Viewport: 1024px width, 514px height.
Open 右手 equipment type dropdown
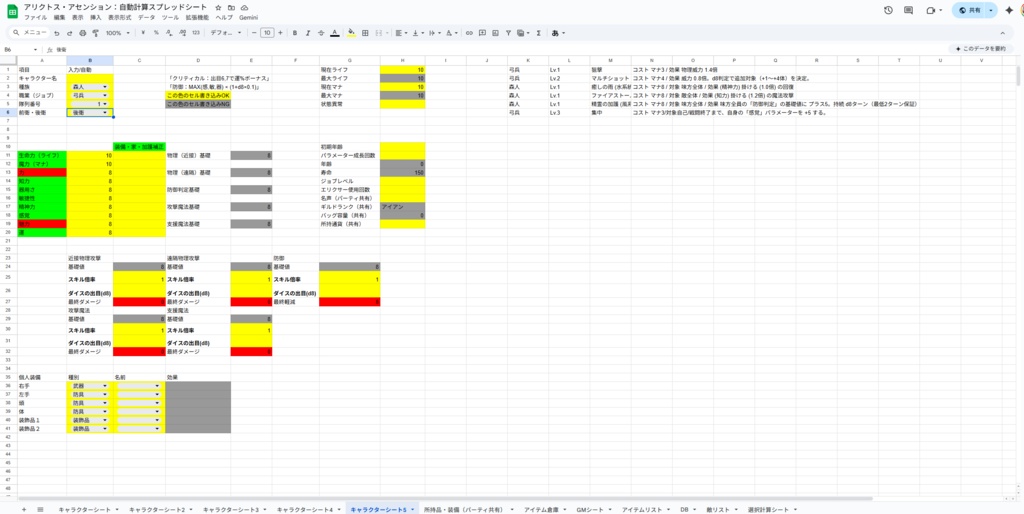[90, 386]
